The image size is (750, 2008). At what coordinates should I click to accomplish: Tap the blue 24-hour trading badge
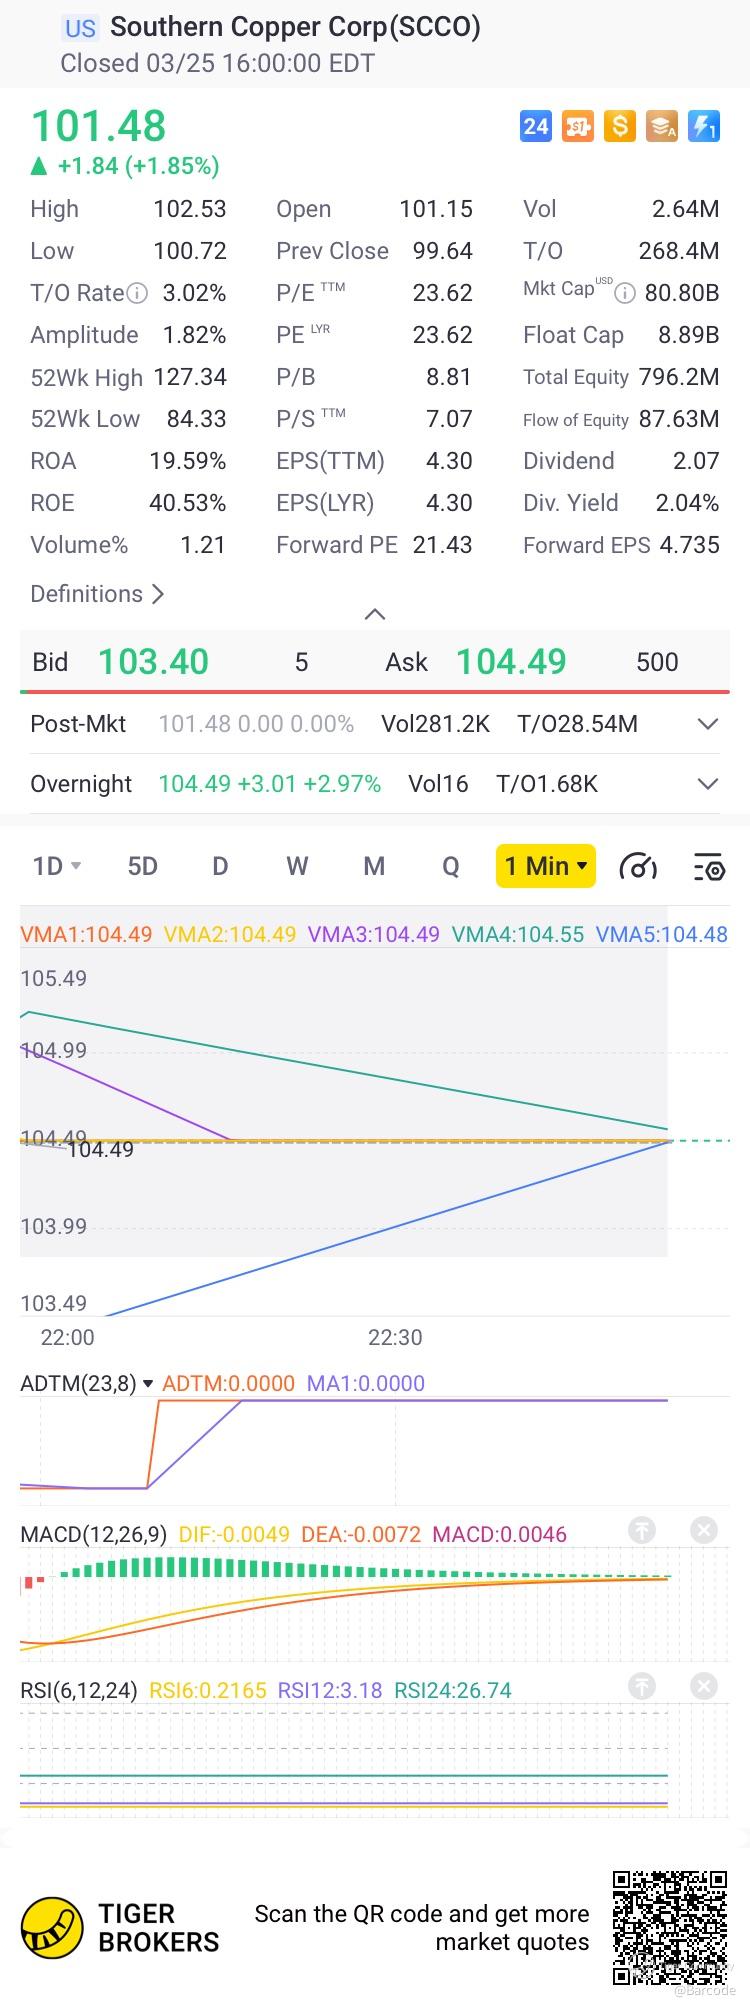click(536, 126)
